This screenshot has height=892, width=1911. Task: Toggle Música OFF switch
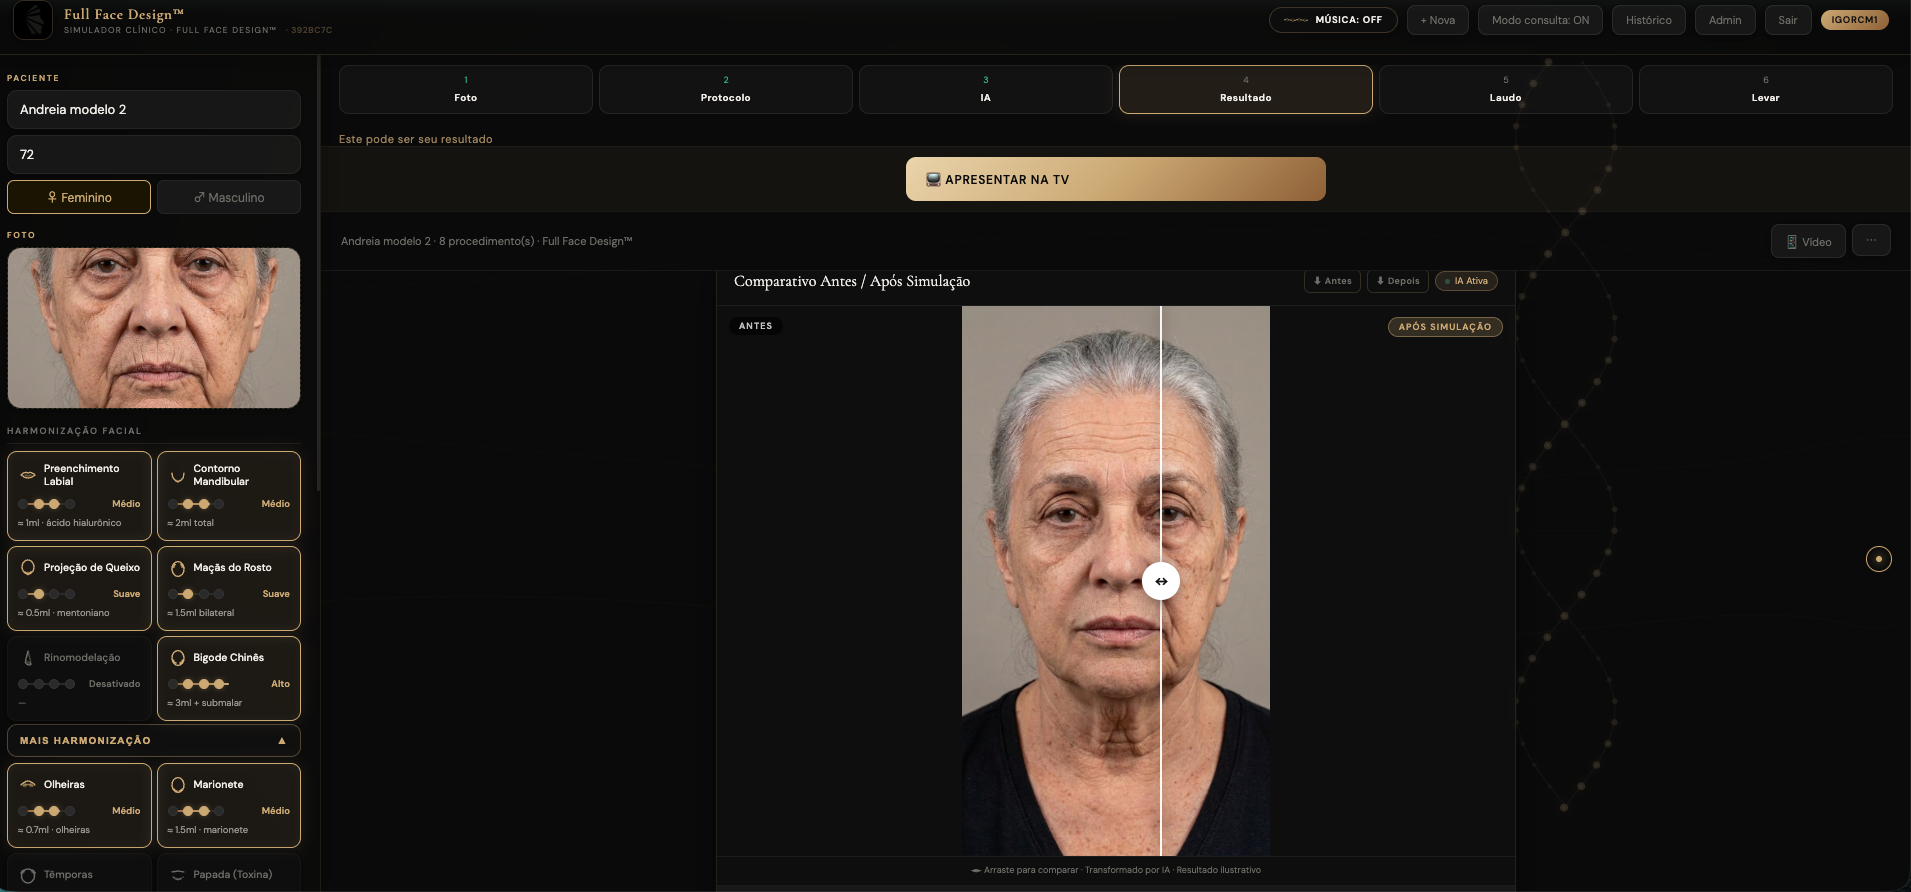click(1333, 20)
